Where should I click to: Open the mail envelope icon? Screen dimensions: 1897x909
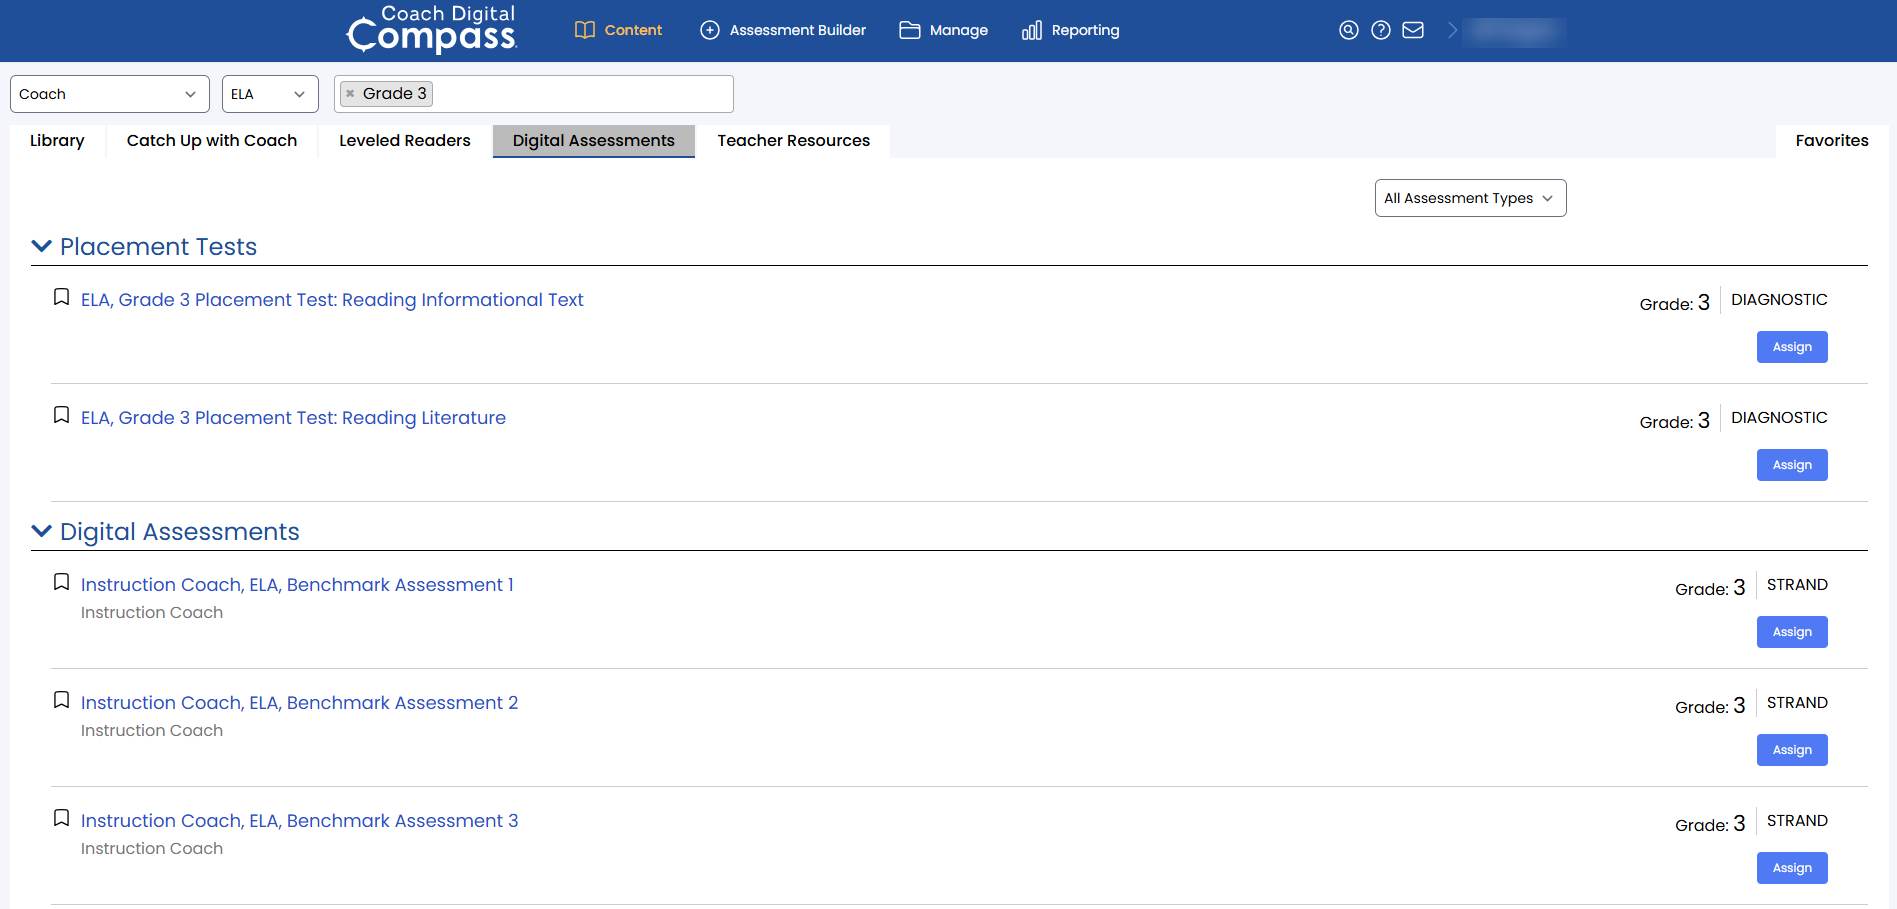(x=1413, y=30)
